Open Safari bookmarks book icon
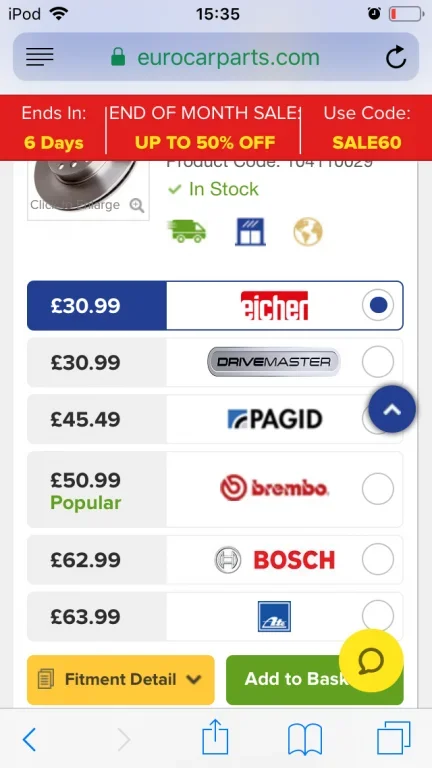This screenshot has height=768, width=432. 305,739
